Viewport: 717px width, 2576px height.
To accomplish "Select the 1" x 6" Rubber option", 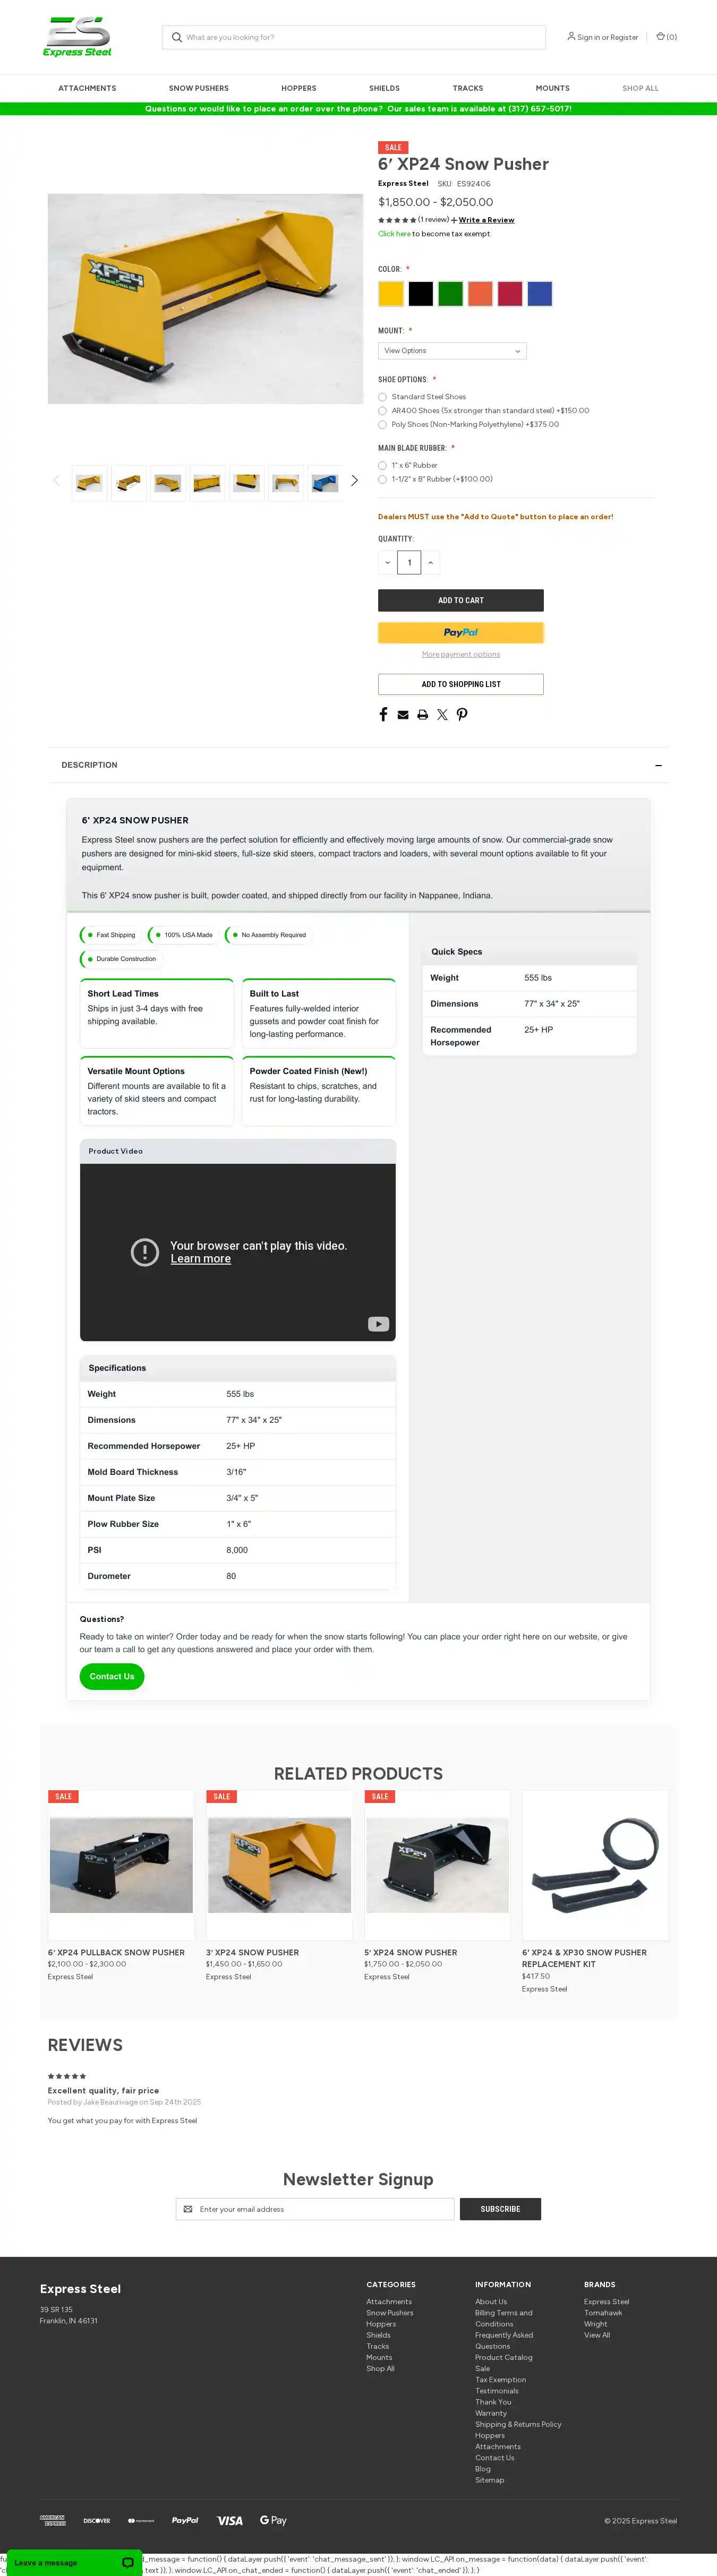I will pyautogui.click(x=382, y=466).
